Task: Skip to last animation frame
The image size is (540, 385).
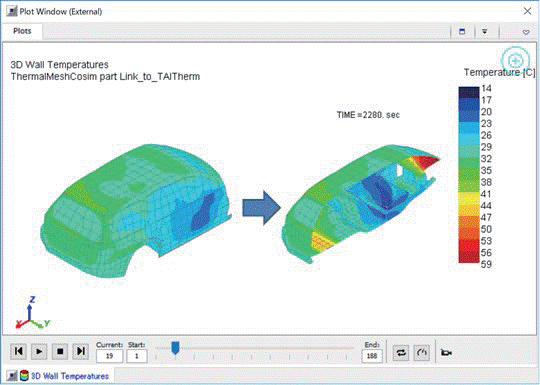Action: click(x=81, y=351)
